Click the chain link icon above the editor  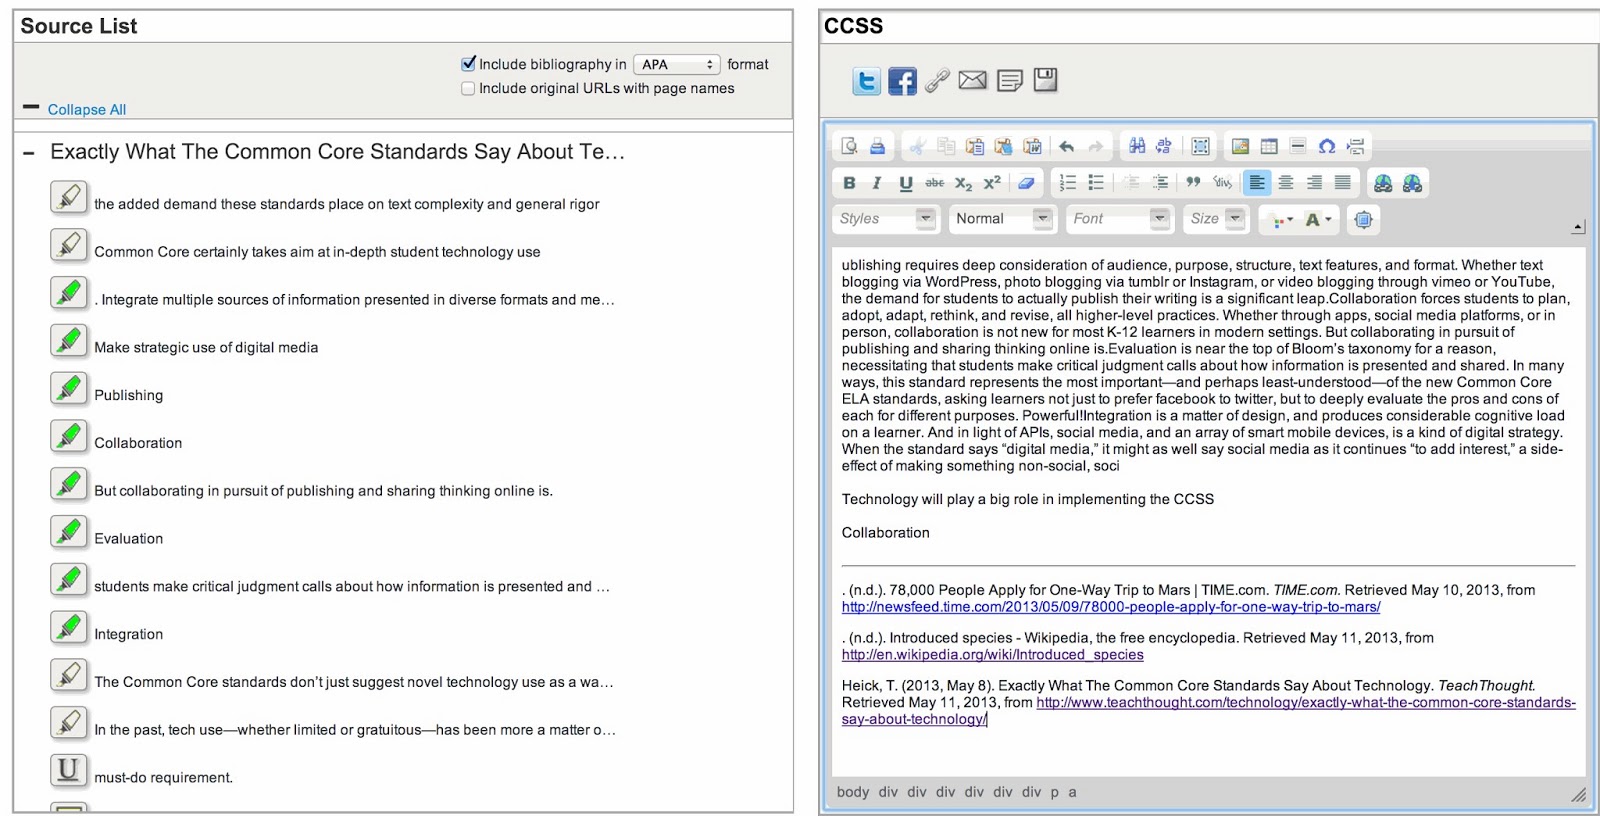point(937,81)
